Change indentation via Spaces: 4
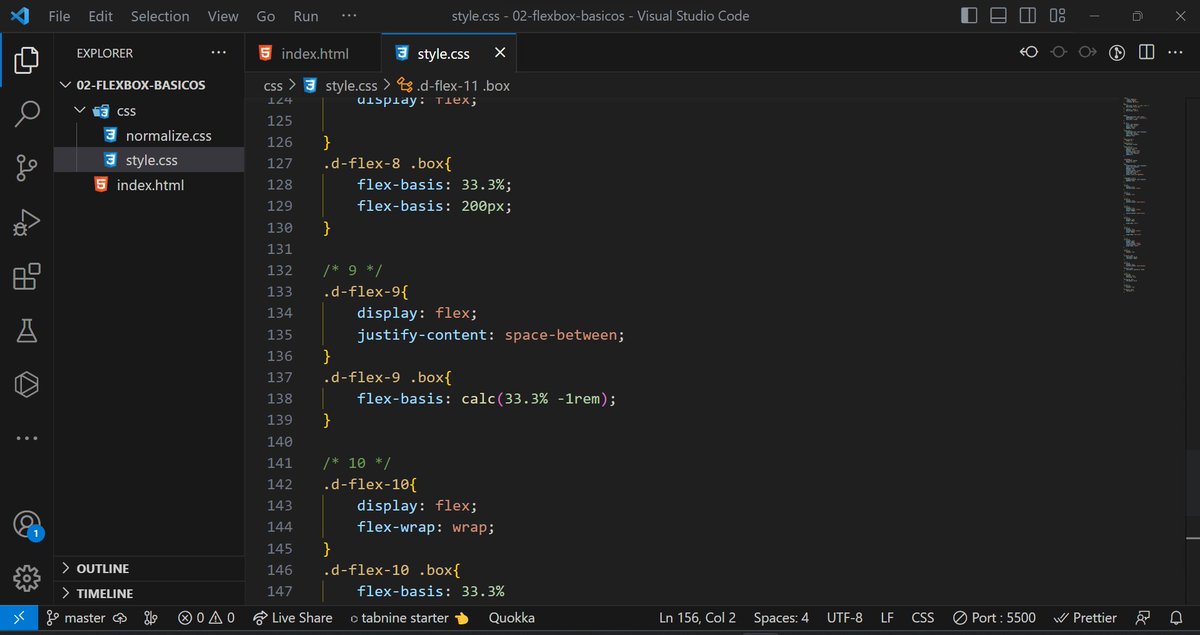The image size is (1200, 635). (x=781, y=618)
